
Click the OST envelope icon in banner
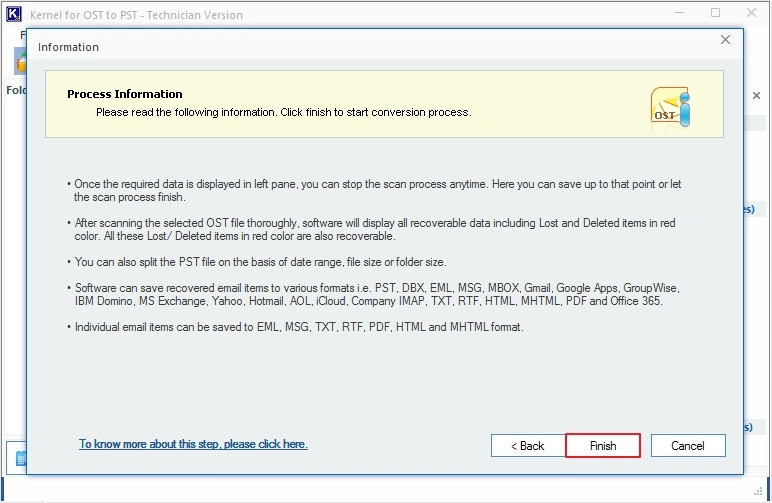coord(670,108)
